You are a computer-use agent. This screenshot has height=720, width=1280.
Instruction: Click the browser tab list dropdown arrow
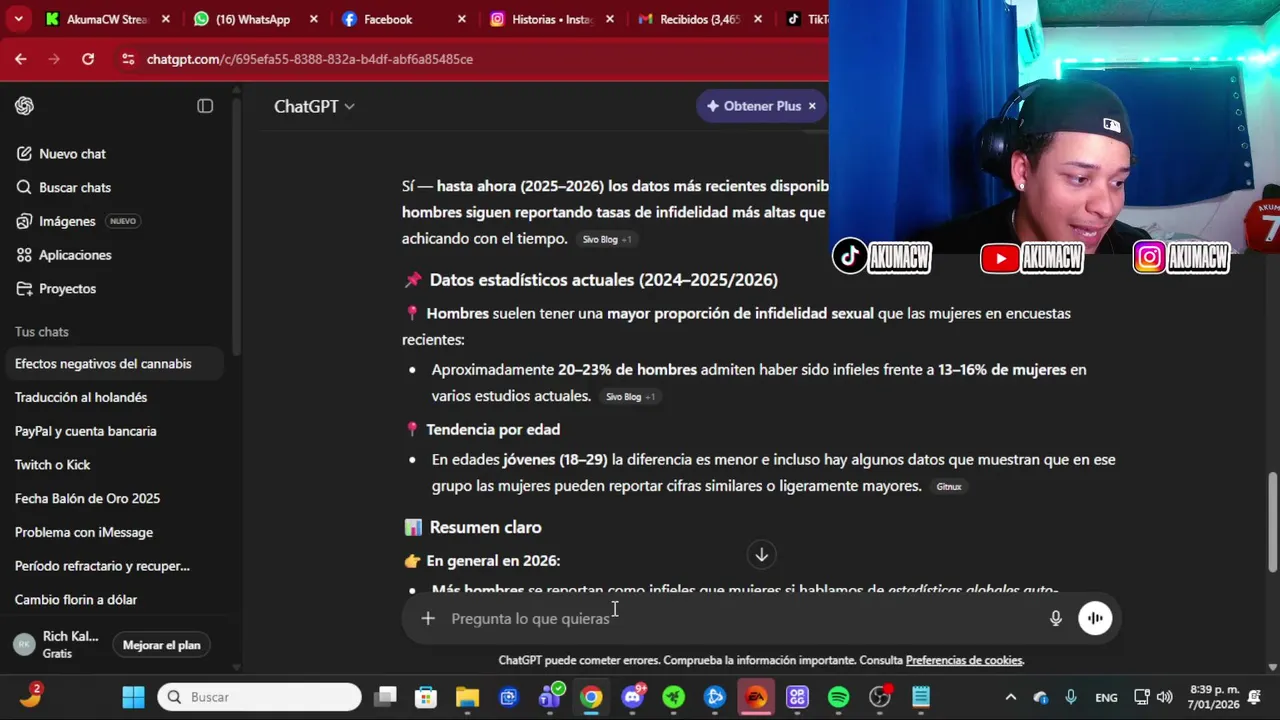tap(18, 19)
